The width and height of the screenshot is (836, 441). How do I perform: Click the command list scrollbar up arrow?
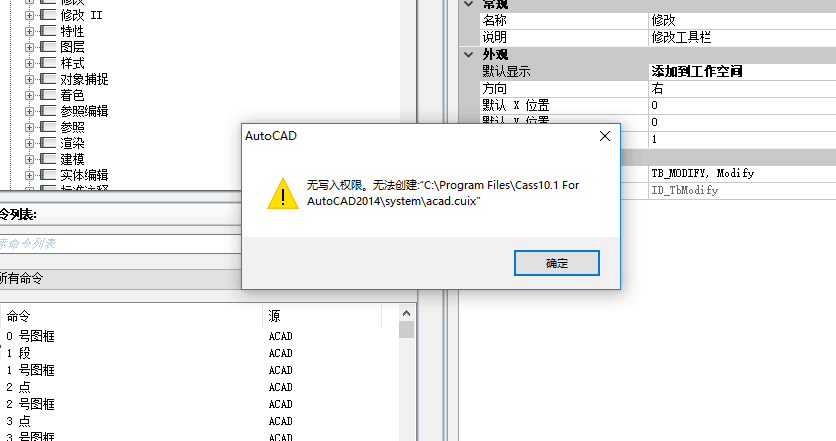tap(406, 313)
